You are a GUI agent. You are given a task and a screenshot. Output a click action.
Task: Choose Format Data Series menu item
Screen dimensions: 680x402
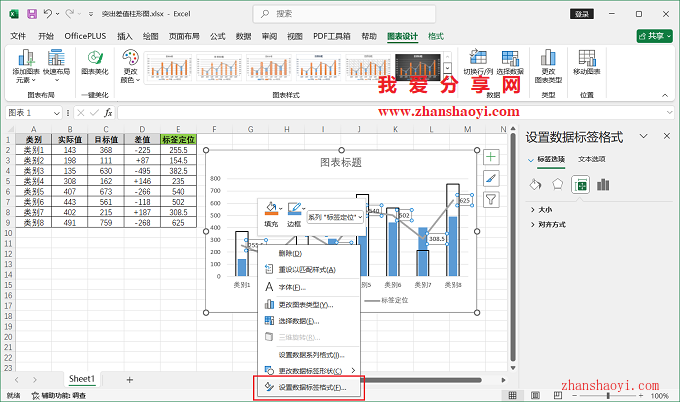tap(310, 355)
